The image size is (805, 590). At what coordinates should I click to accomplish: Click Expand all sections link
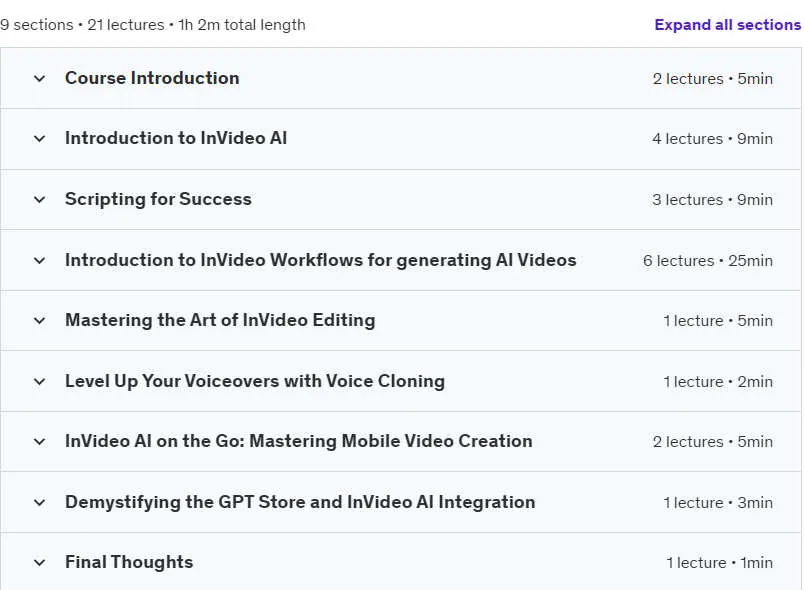(727, 25)
